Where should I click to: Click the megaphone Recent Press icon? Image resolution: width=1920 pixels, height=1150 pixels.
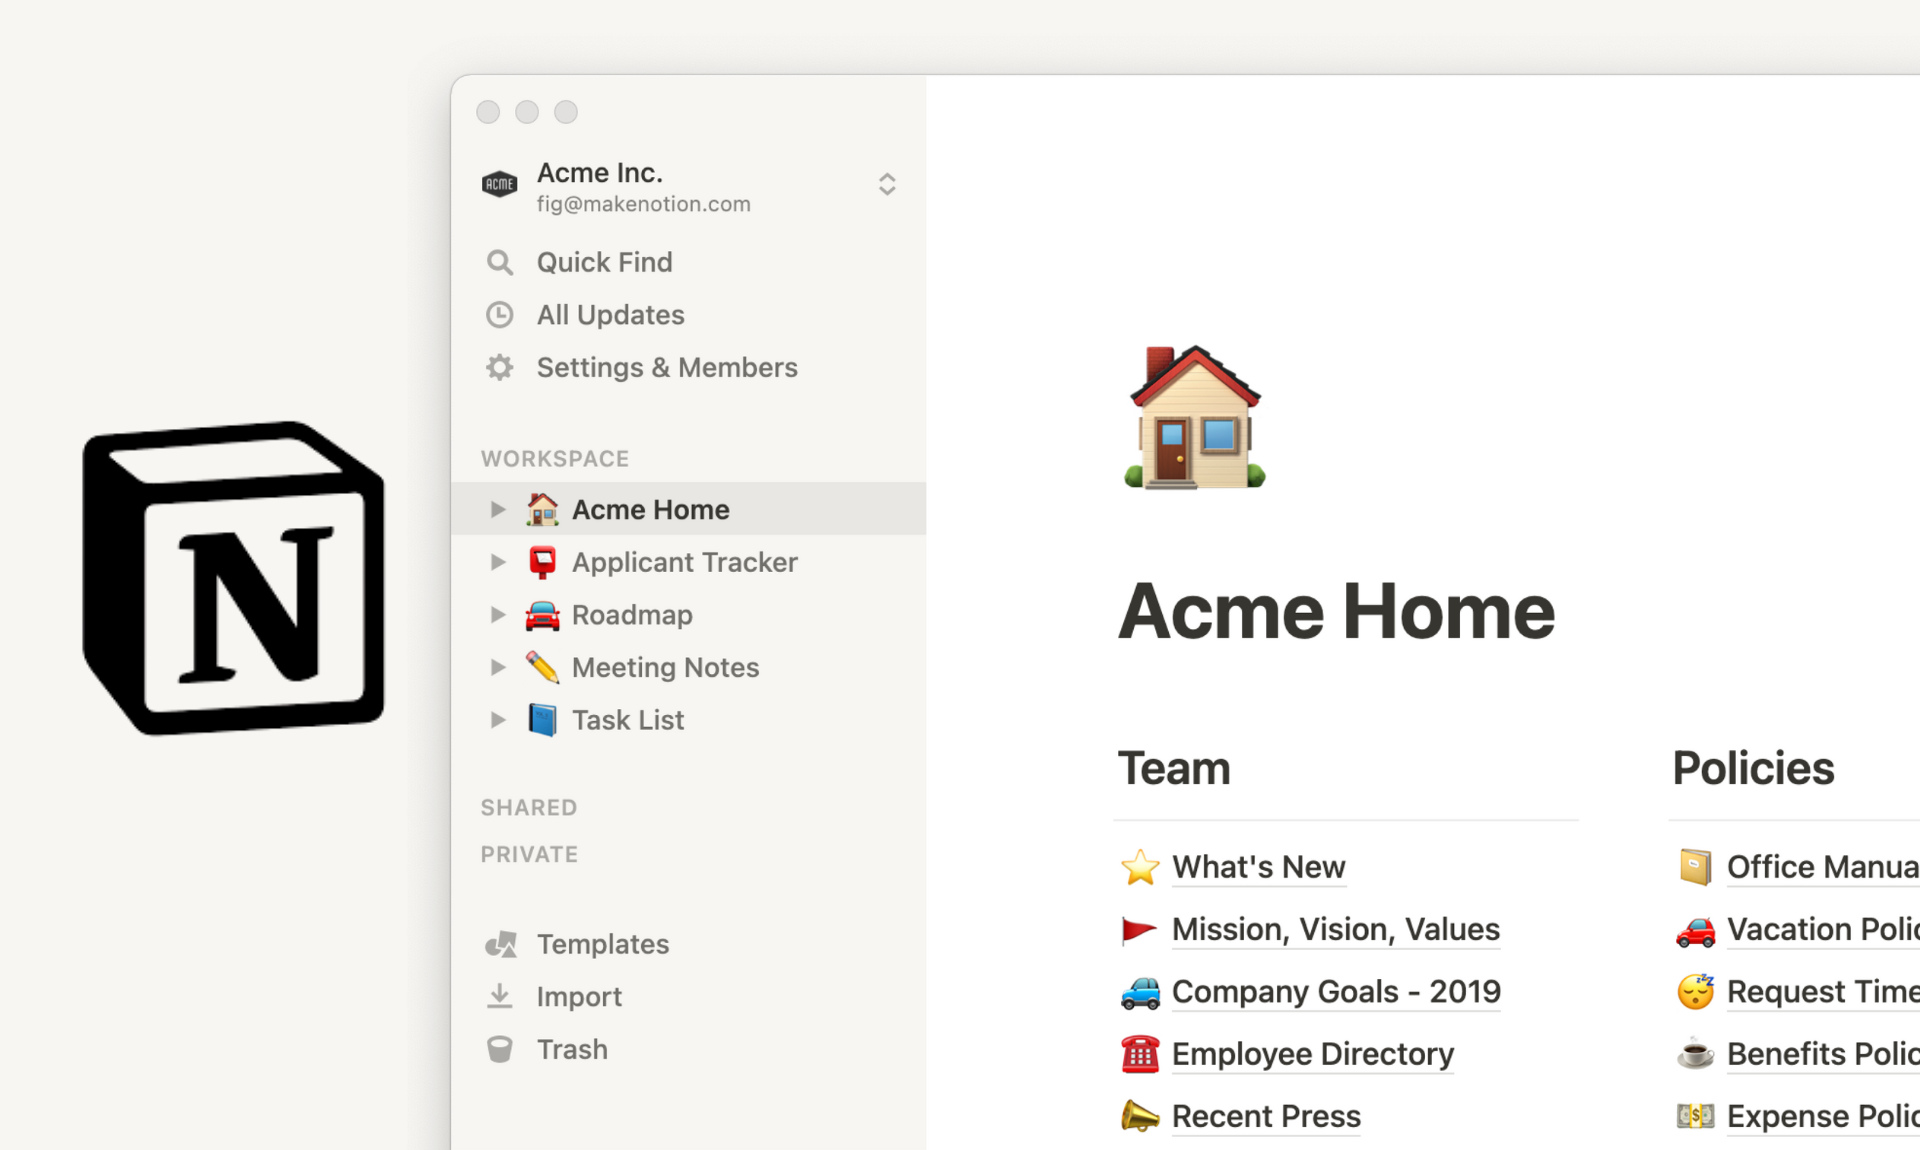point(1140,1116)
